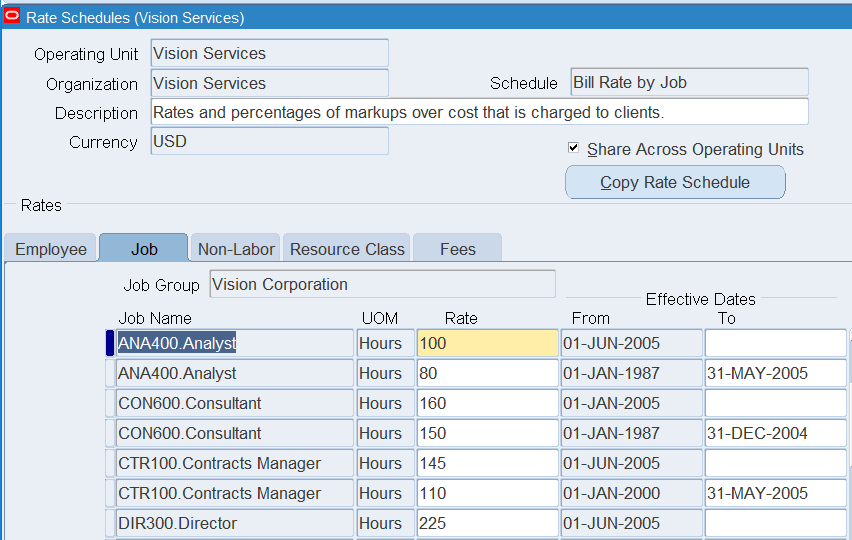852x540 pixels.
Task: Click the record selector of rate 110 row
Action: point(110,493)
